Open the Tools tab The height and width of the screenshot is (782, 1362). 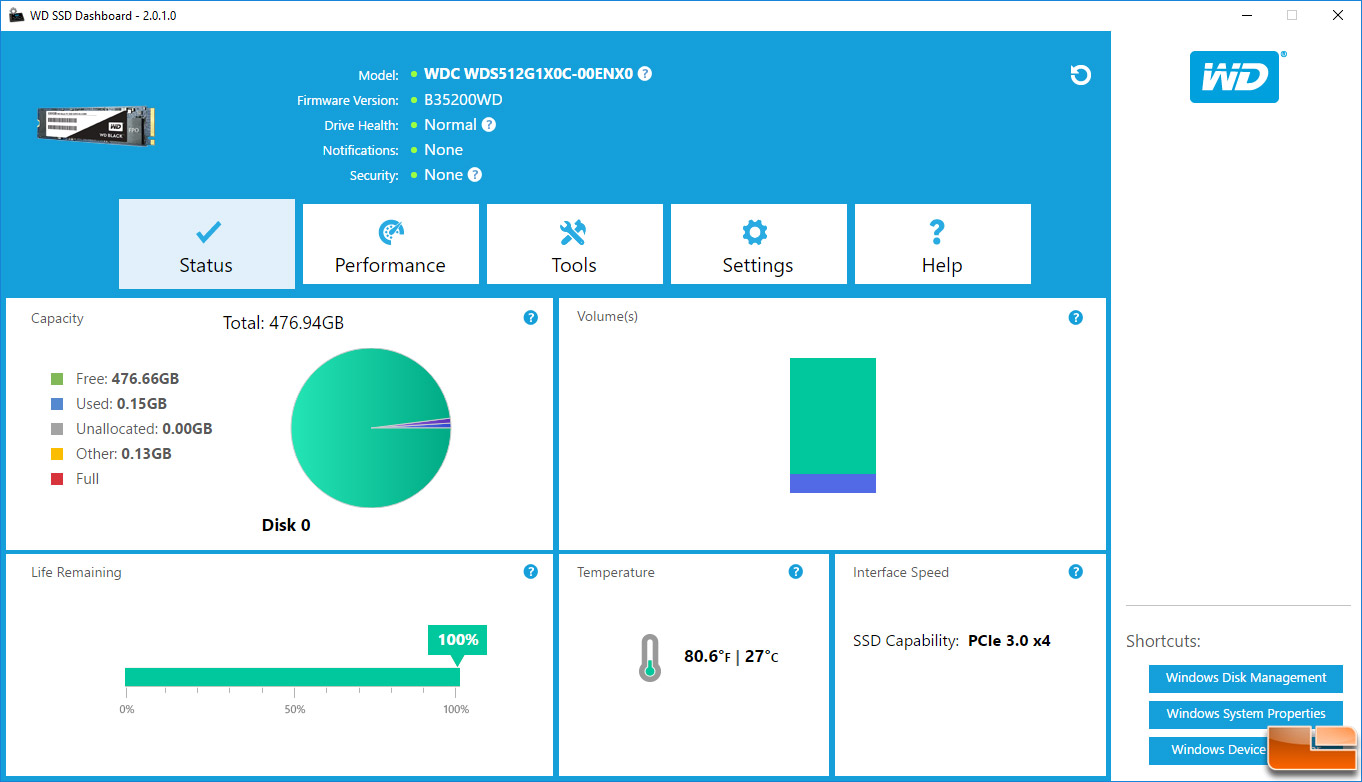[575, 244]
